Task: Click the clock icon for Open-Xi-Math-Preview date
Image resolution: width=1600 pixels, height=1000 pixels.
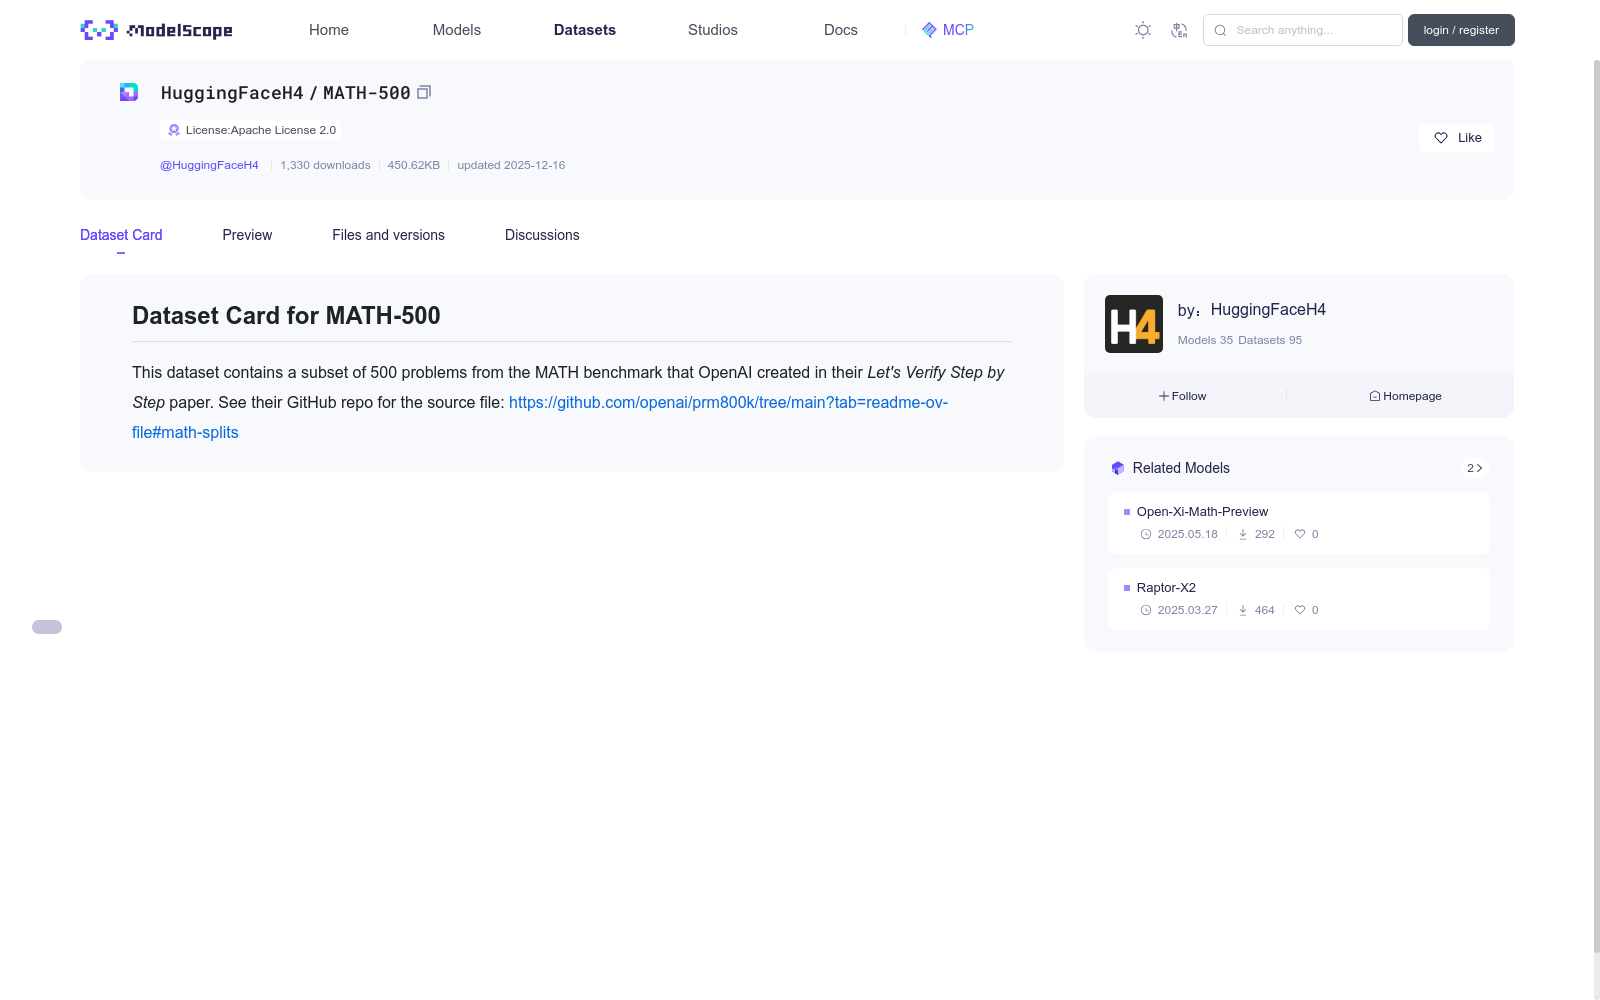Action: pyautogui.click(x=1146, y=534)
